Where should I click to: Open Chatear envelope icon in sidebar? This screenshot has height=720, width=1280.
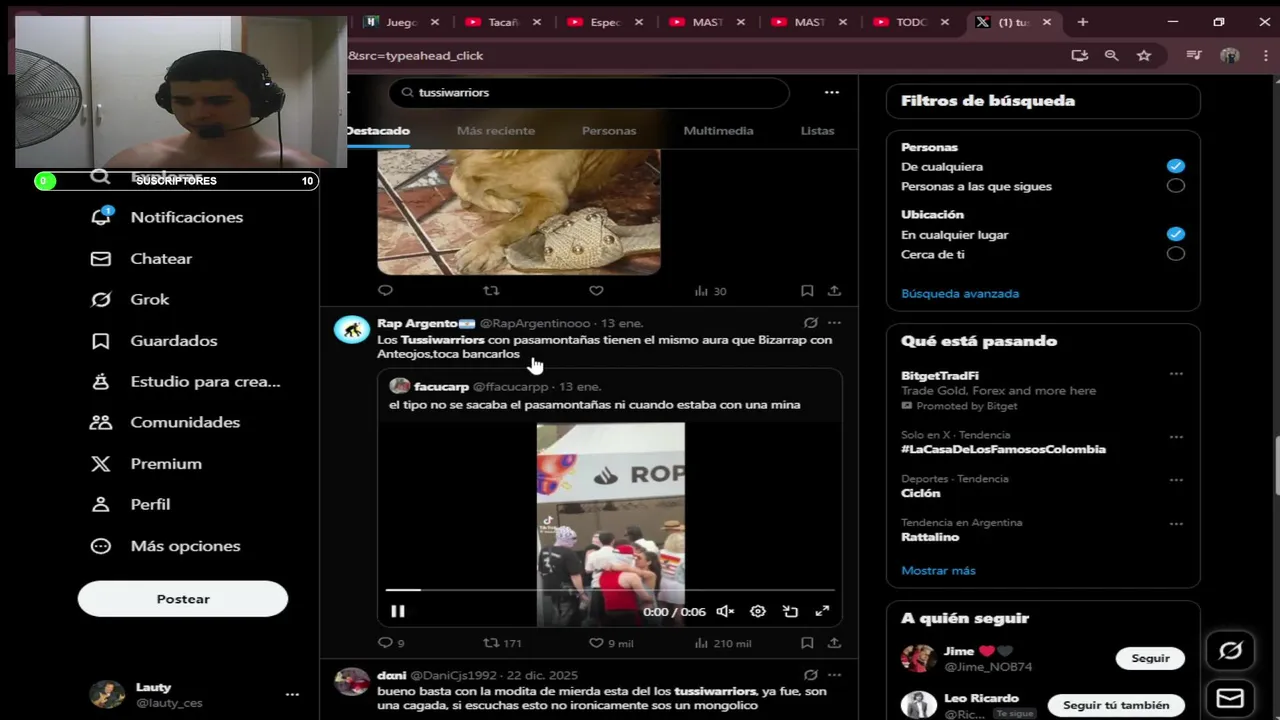point(101,258)
